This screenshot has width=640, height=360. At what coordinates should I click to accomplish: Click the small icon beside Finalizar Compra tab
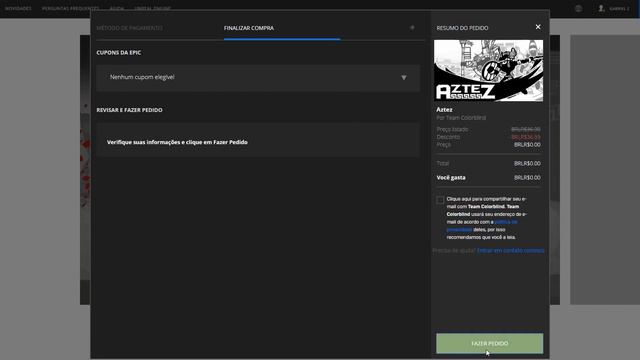(412, 27)
